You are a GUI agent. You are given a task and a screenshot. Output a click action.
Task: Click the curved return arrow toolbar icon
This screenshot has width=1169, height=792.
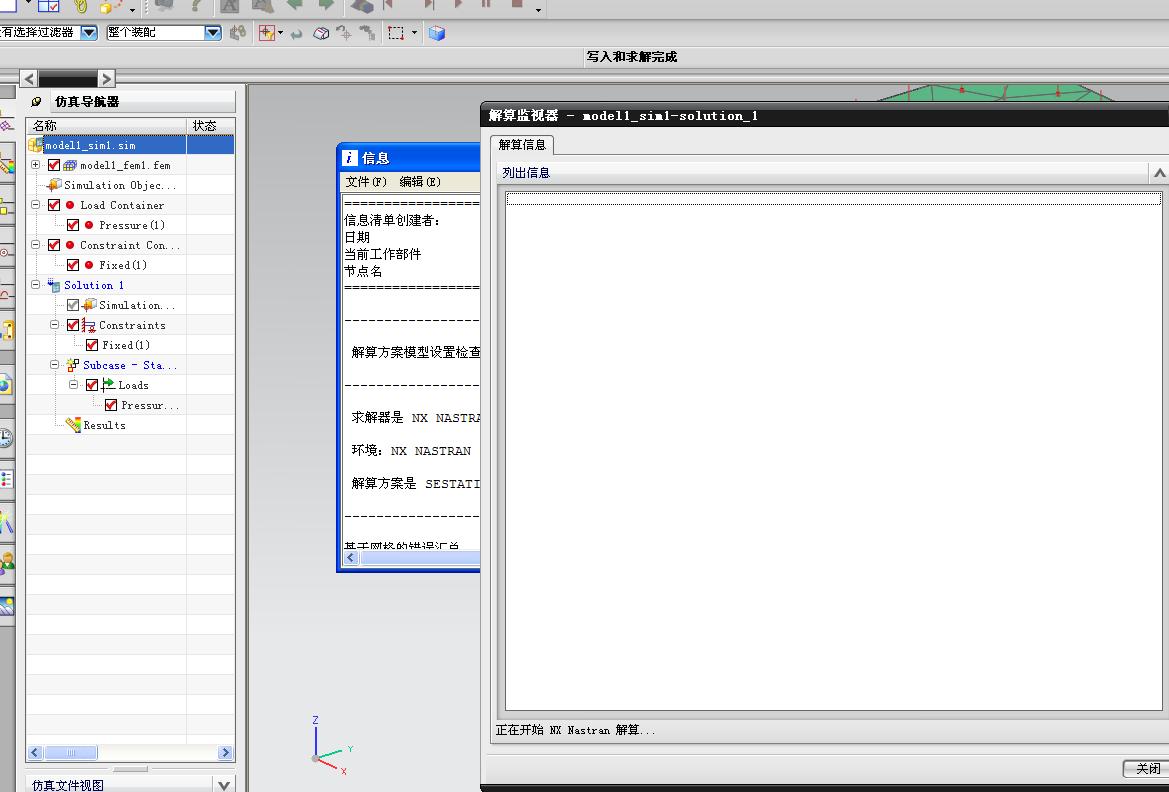296,34
